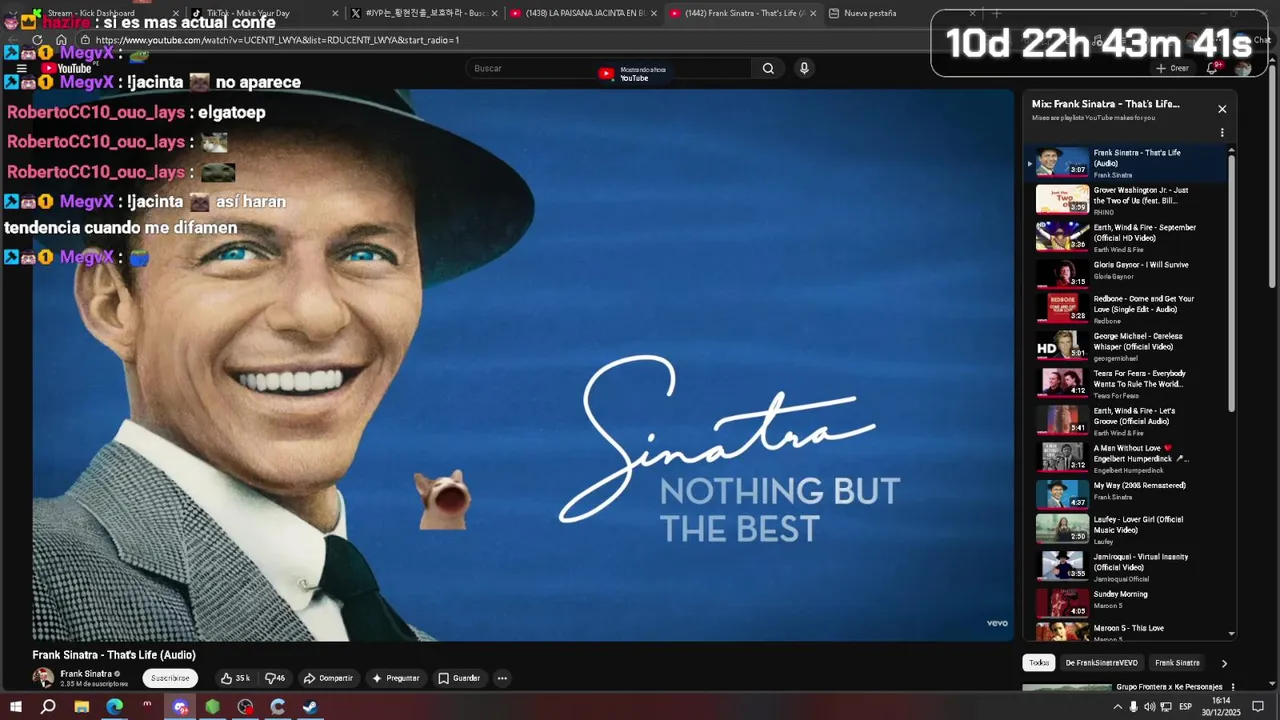Close the TikTok browser tab
This screenshot has width=1280, height=720.
pyautogui.click(x=335, y=13)
